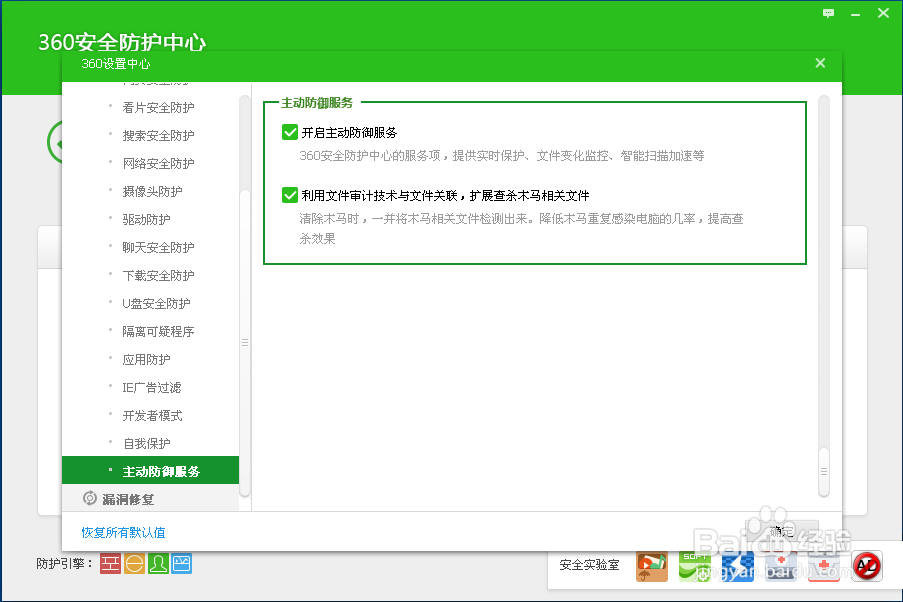Open the ad-block AD icon in security lab

pyautogui.click(x=867, y=567)
